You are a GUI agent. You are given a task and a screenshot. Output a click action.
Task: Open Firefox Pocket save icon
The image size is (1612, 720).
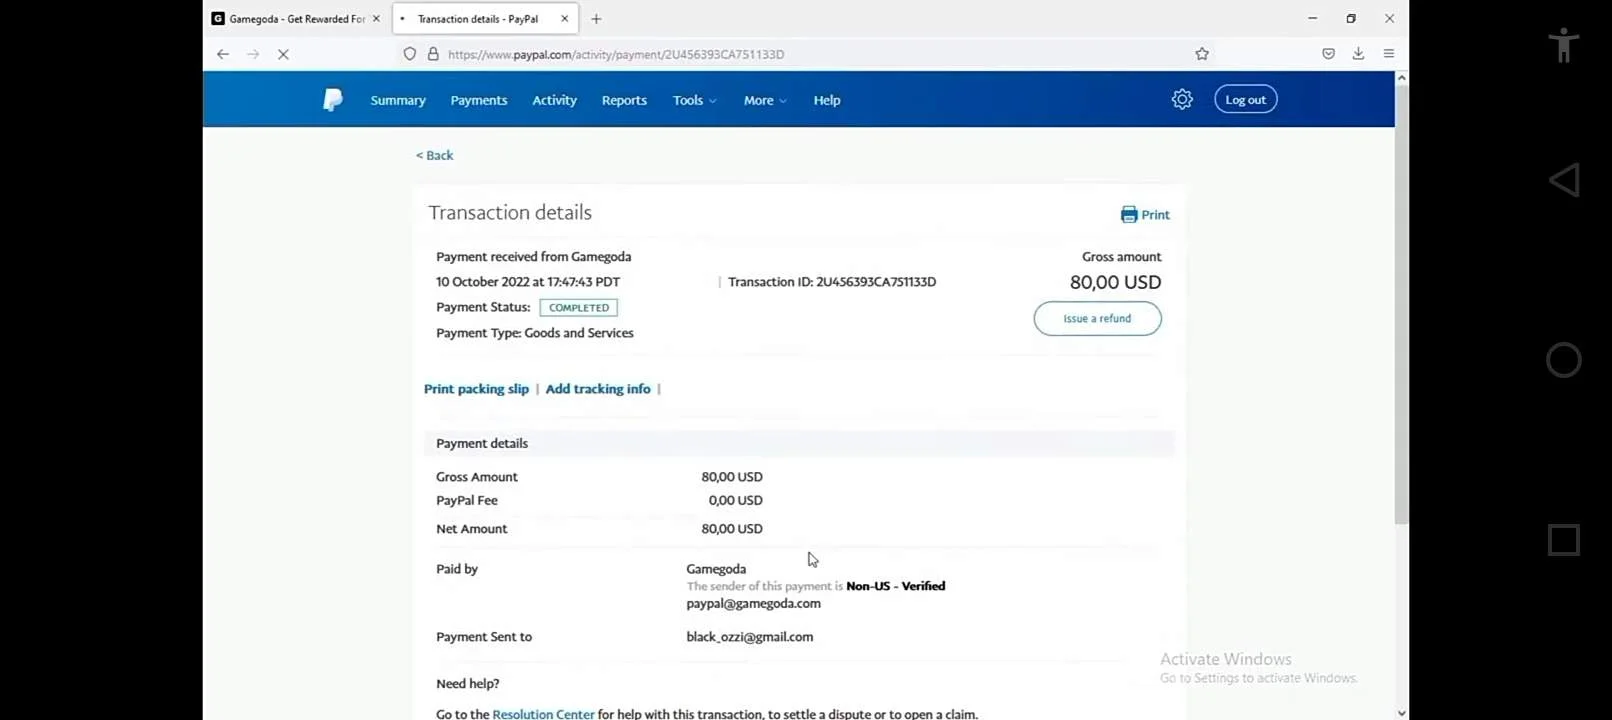[x=1328, y=54]
